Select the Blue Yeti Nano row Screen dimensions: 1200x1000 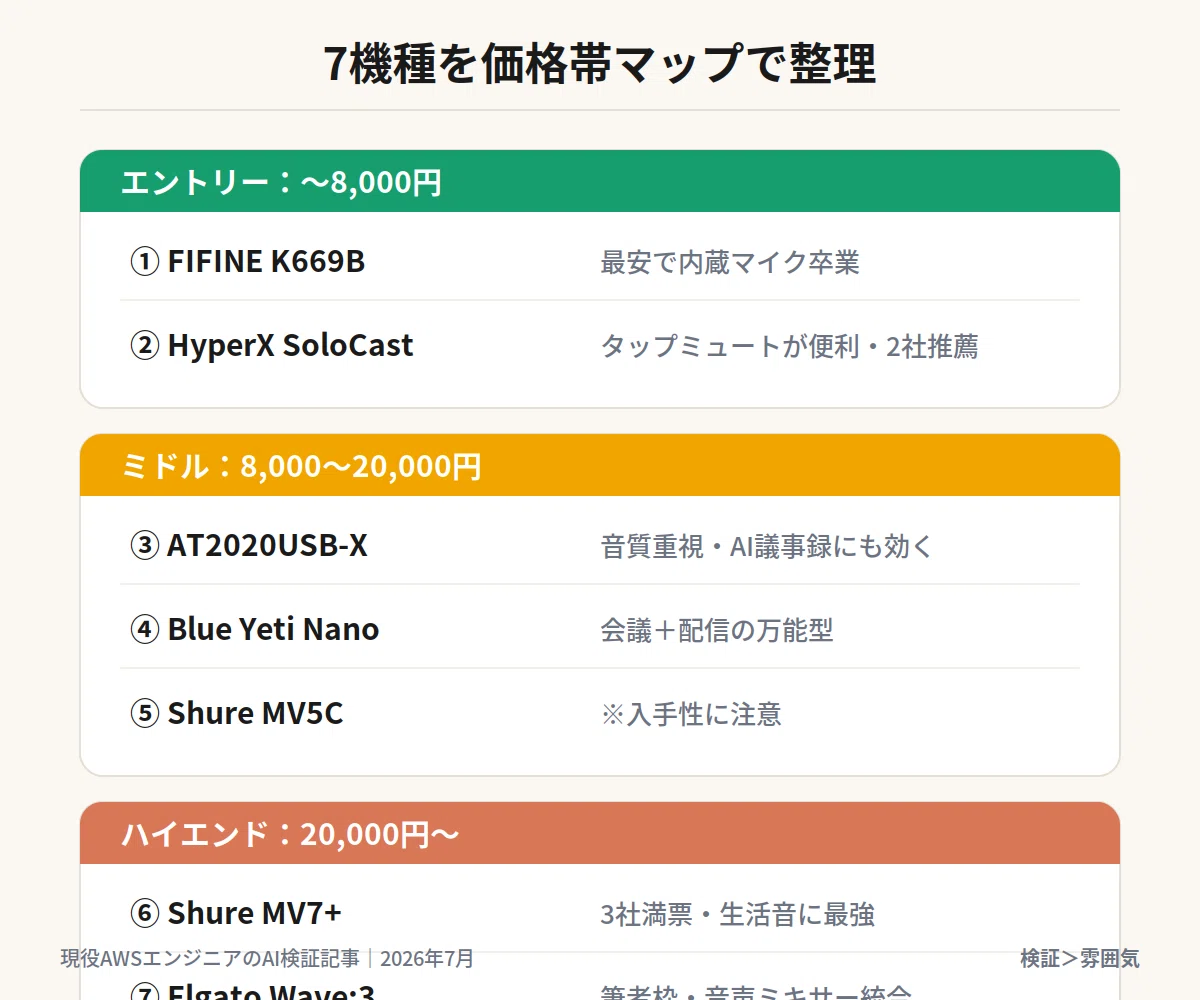point(600,630)
